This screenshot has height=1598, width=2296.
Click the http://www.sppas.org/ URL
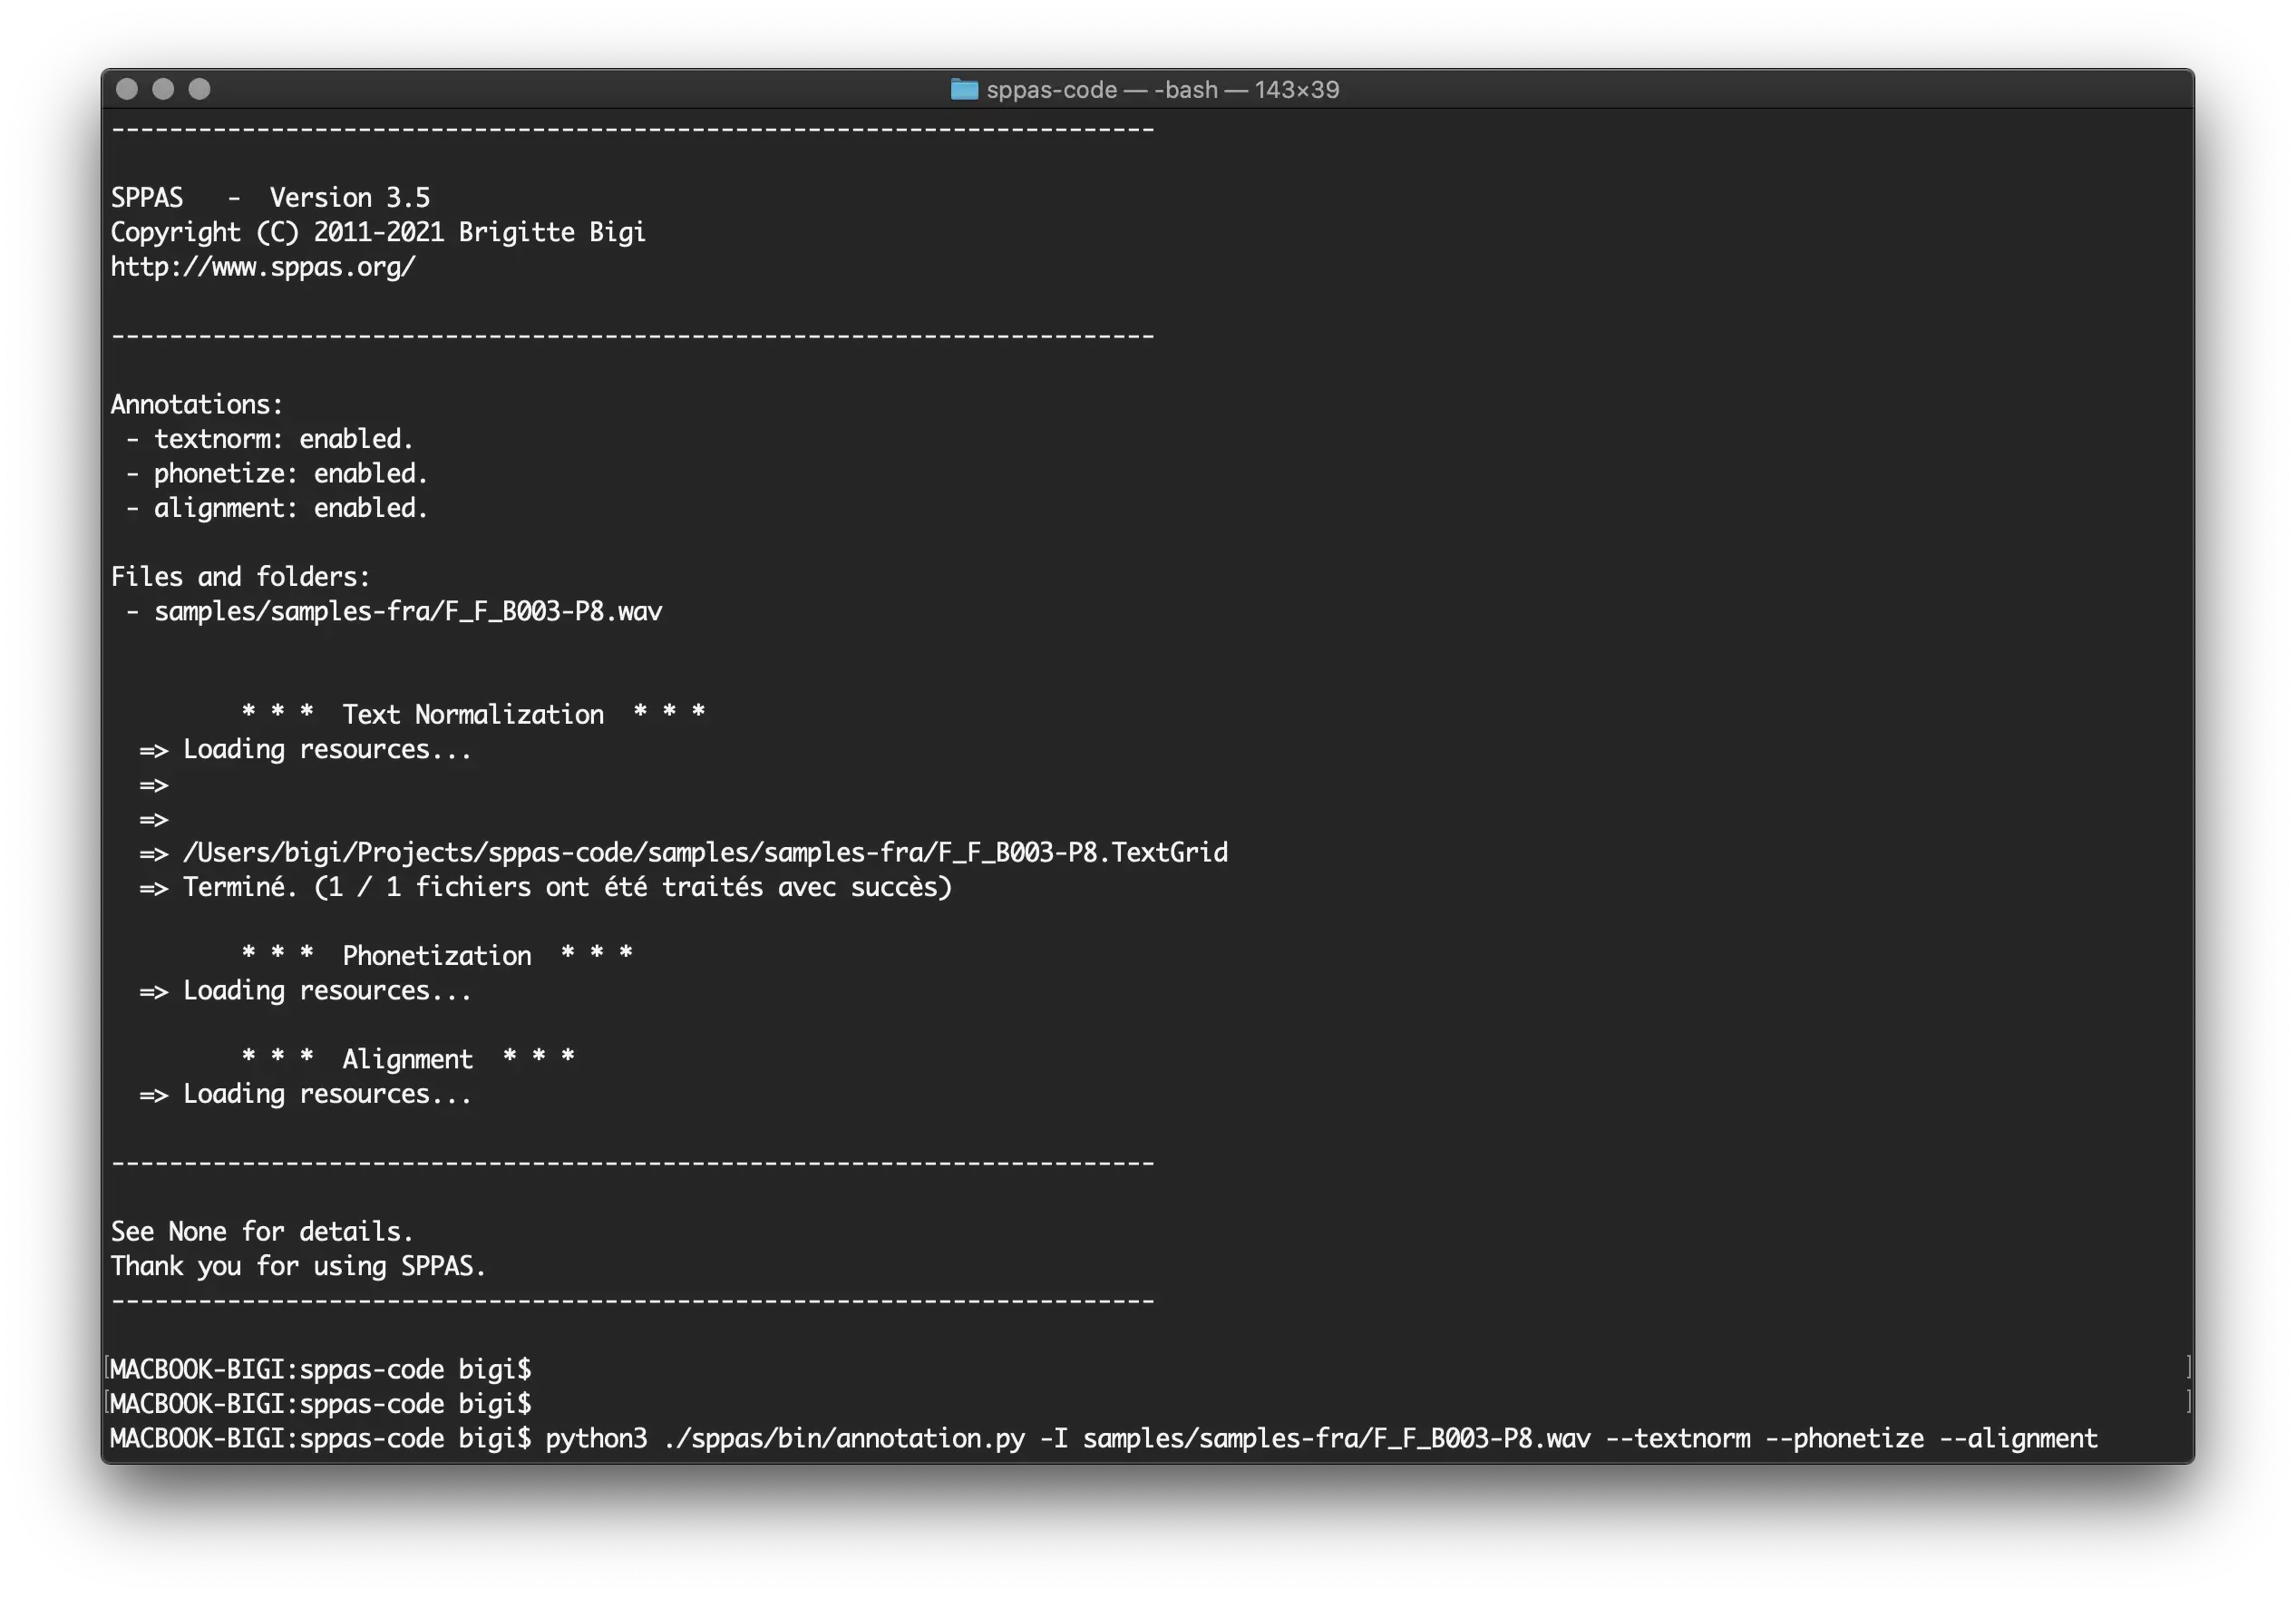coord(263,267)
